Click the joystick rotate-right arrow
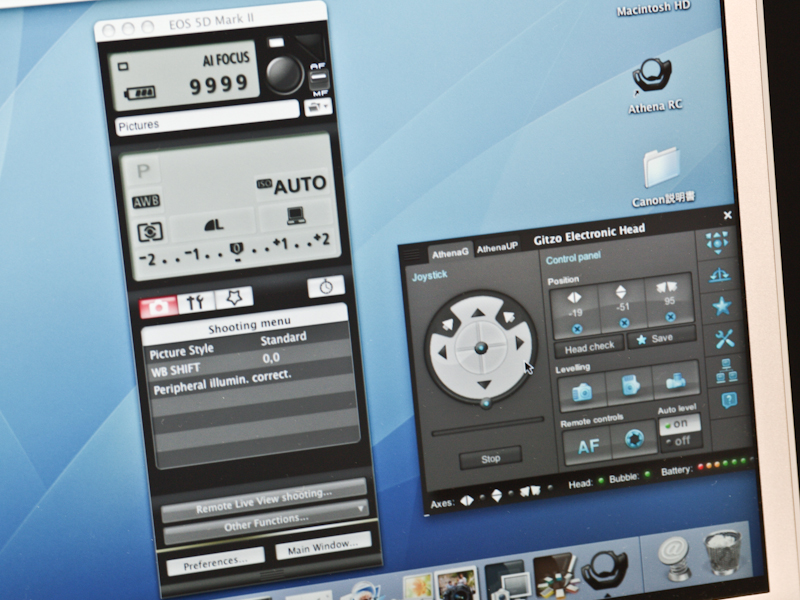The image size is (800, 600). point(509,317)
